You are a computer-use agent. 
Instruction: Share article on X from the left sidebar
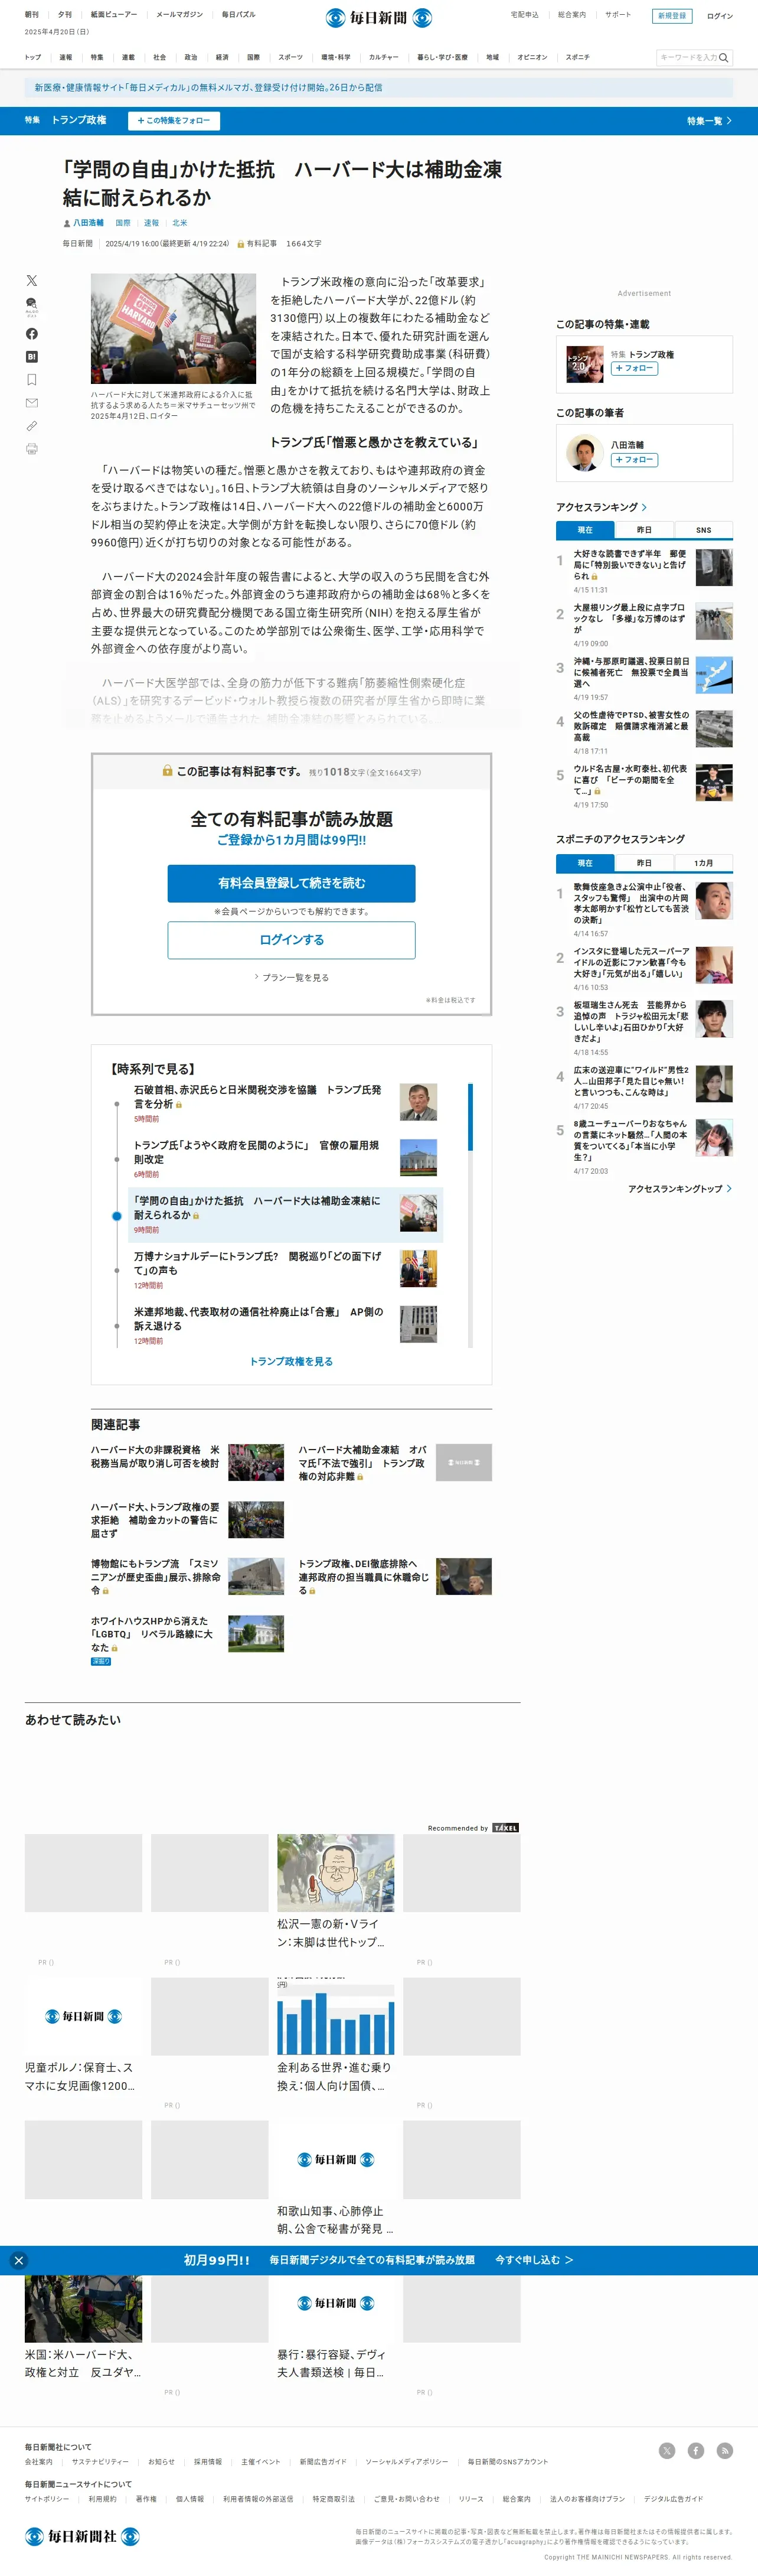click(x=32, y=281)
